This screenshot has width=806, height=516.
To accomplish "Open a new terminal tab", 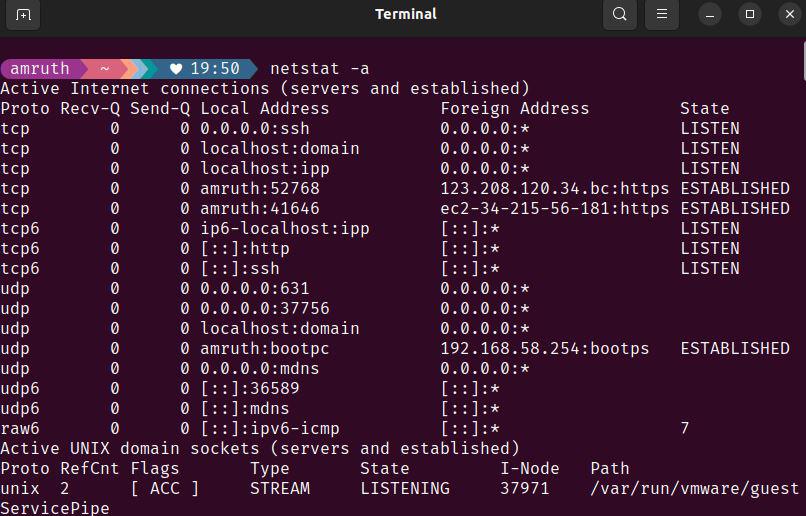I will 24,15.
